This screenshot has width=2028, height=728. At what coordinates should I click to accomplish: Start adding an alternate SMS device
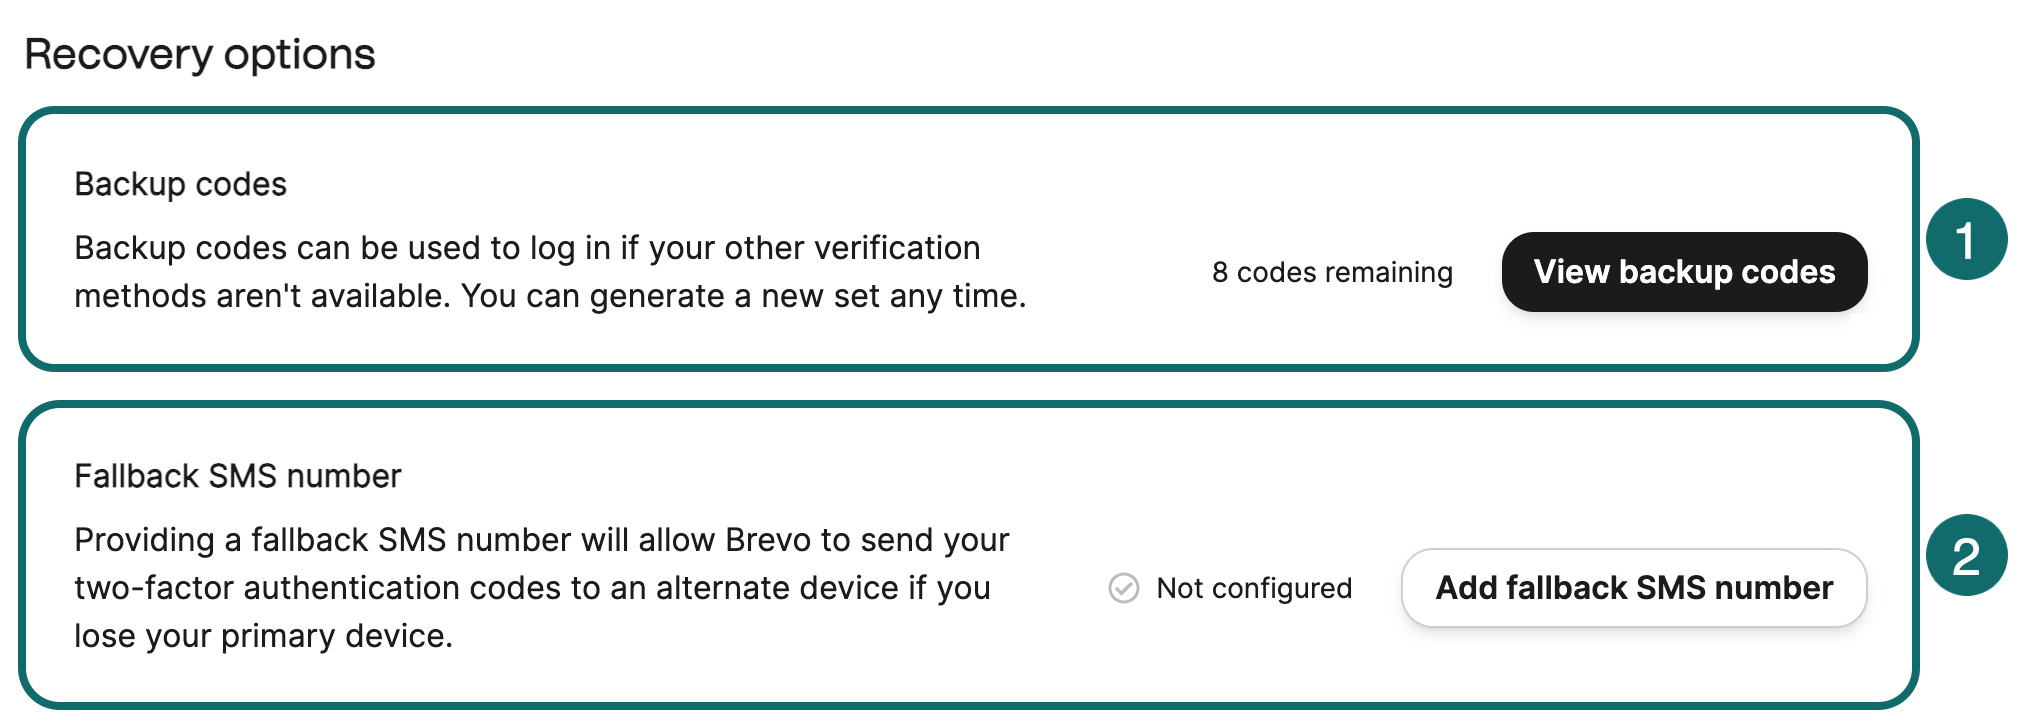(1633, 588)
